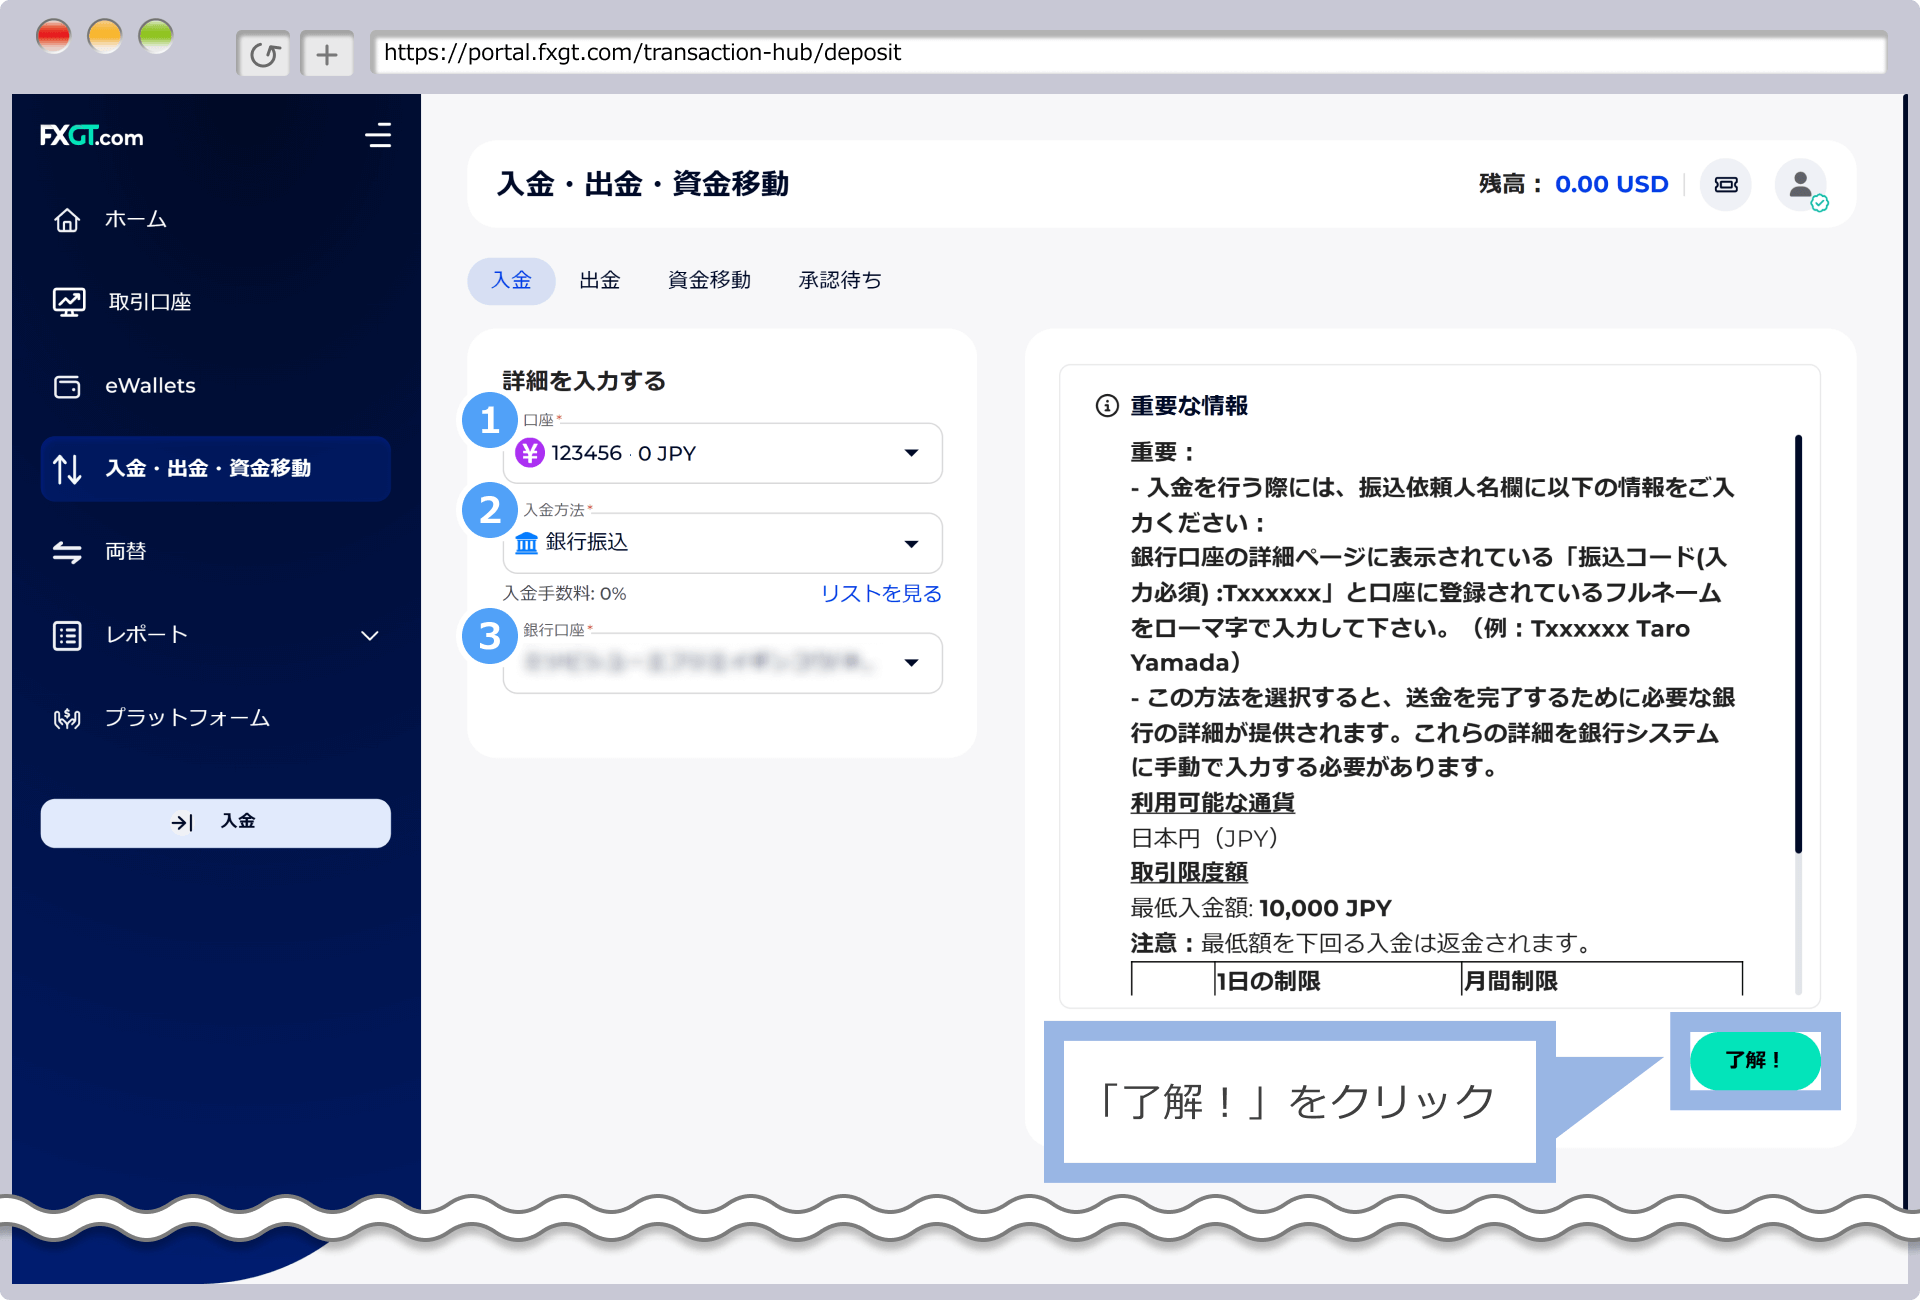1920x1300 pixels.
Task: Click the 両替 exchange arrows icon
Action: pos(67,551)
